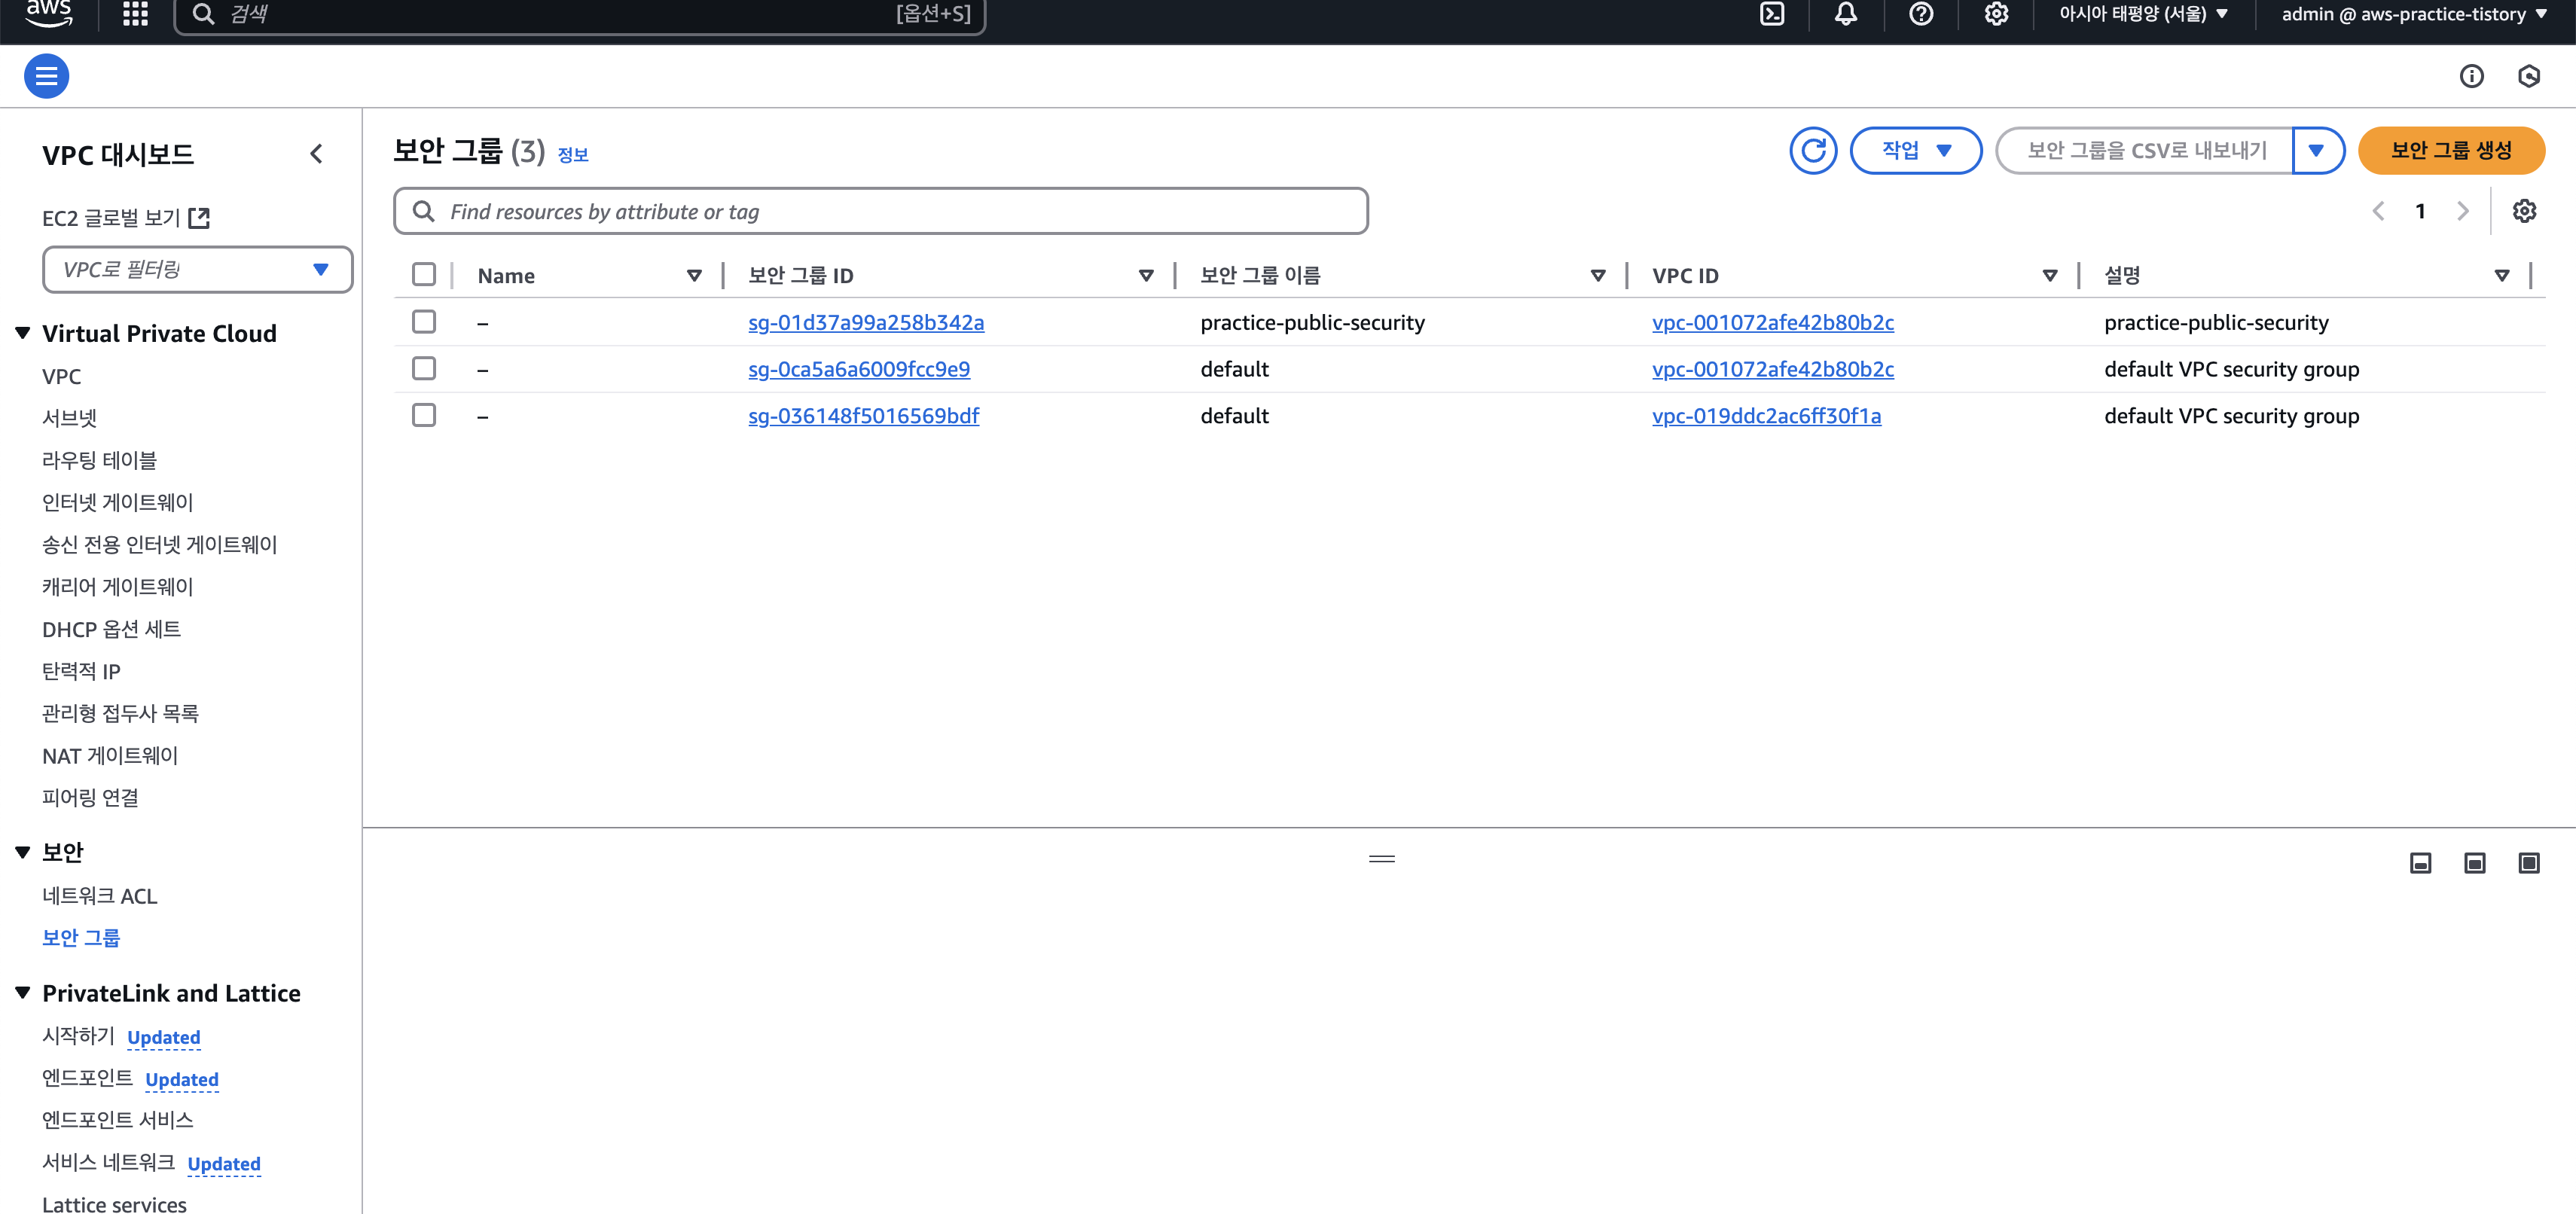Click the Find resources search field

880,212
